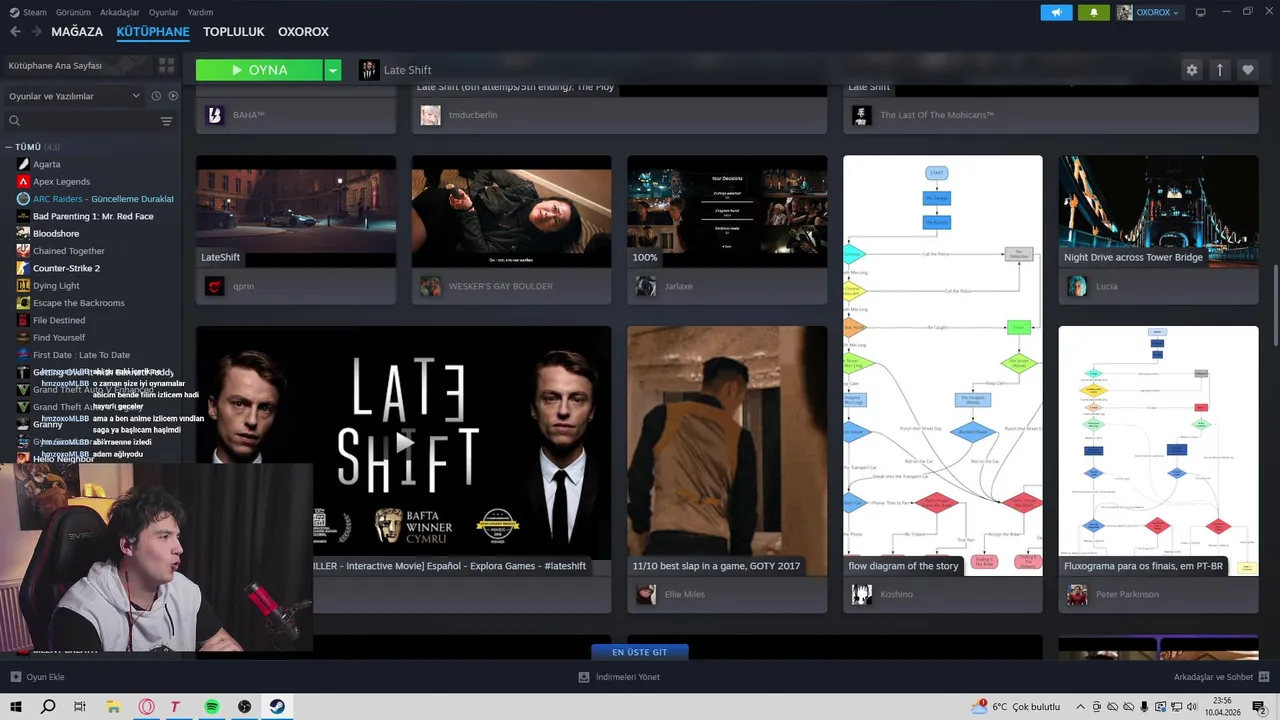The width and height of the screenshot is (1280, 720).
Task: Switch to the MAĞAZA tab
Action: coord(77,32)
